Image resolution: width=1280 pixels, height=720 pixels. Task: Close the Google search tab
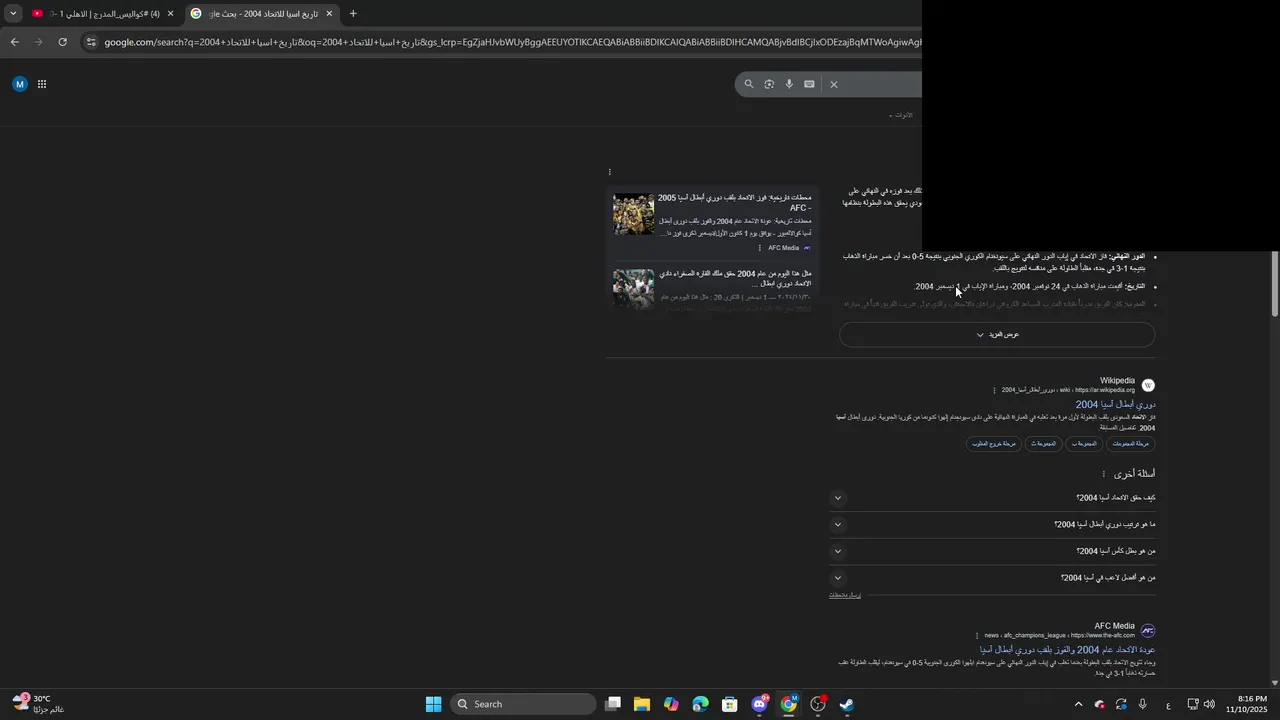329,14
